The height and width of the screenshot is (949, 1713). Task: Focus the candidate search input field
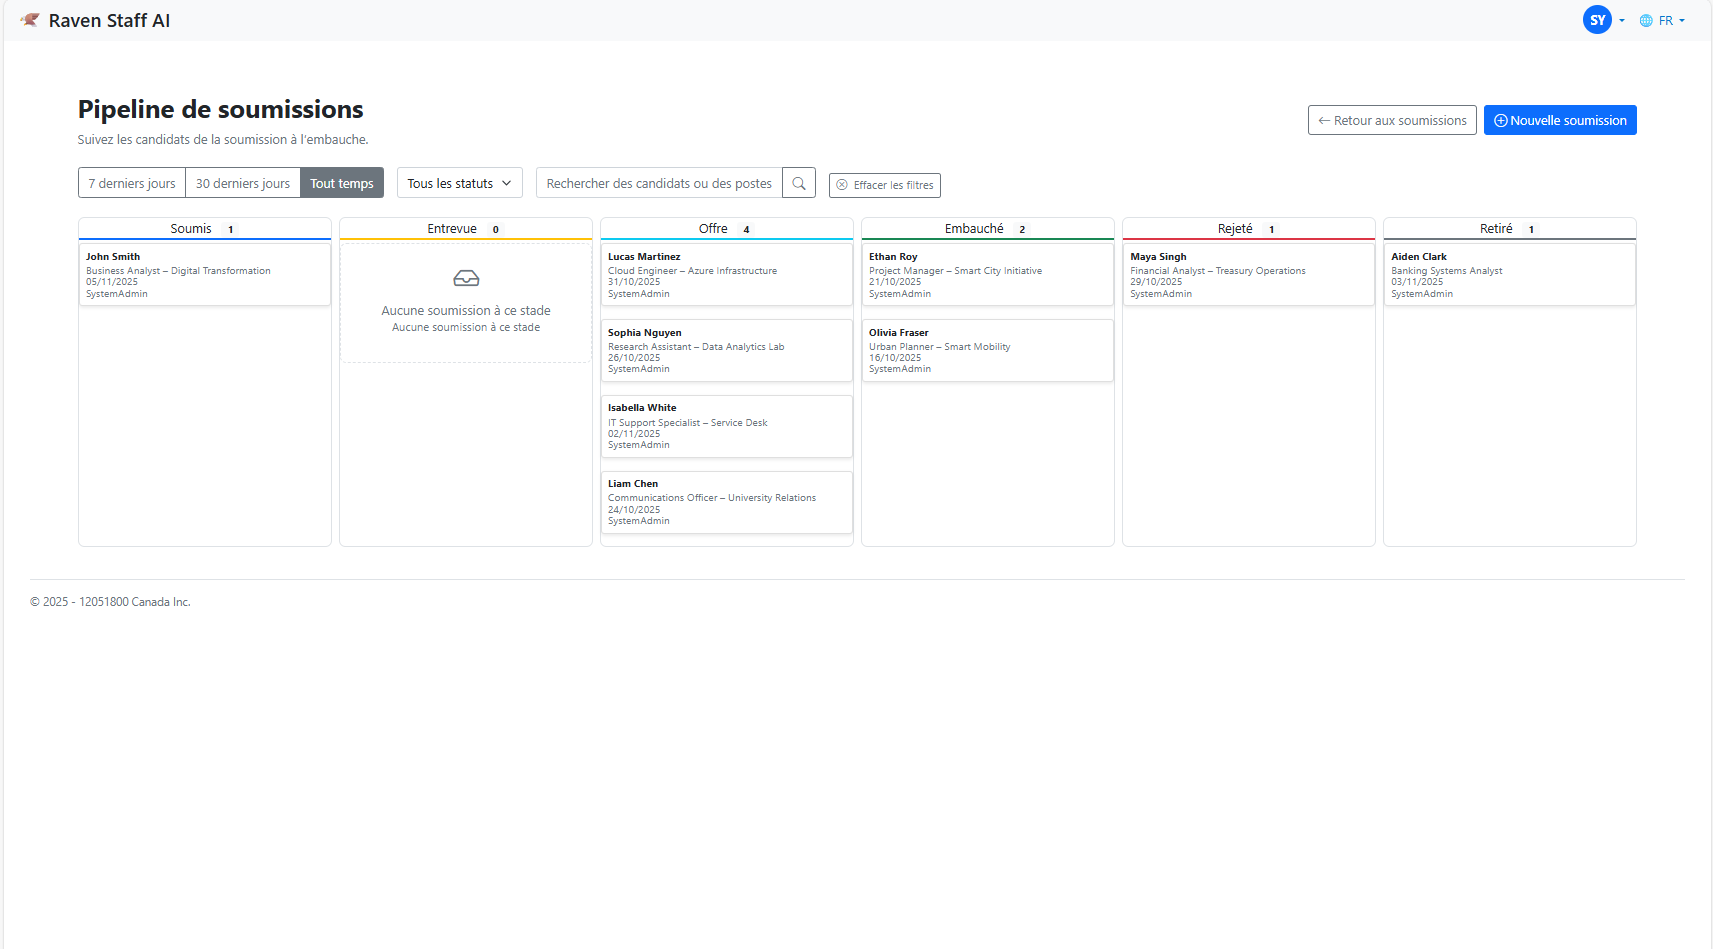[x=659, y=183]
